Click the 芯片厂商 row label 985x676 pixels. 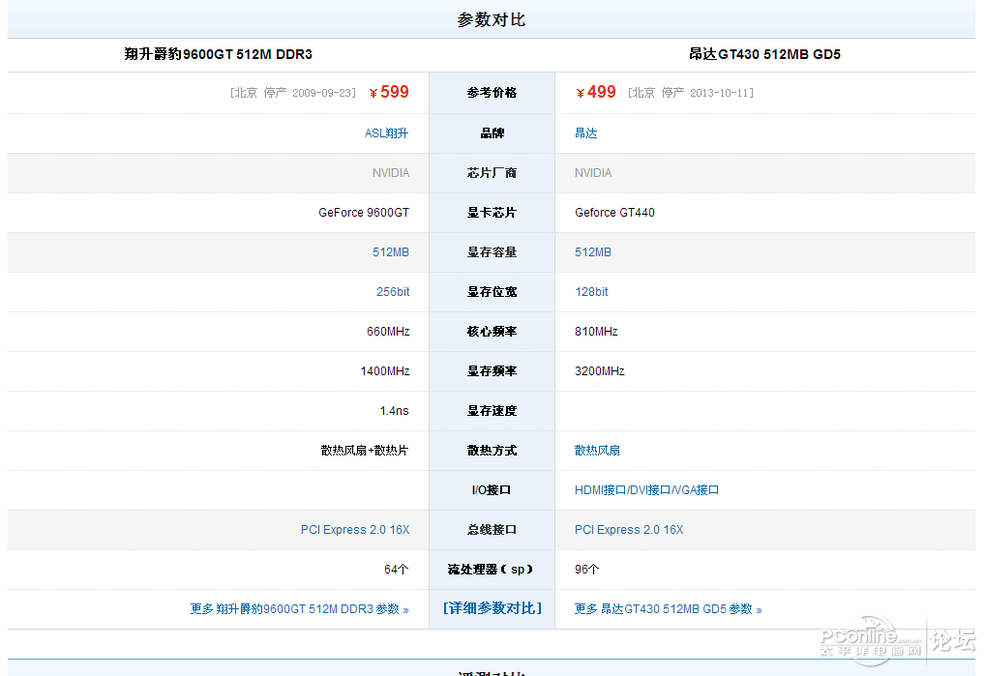(492, 173)
